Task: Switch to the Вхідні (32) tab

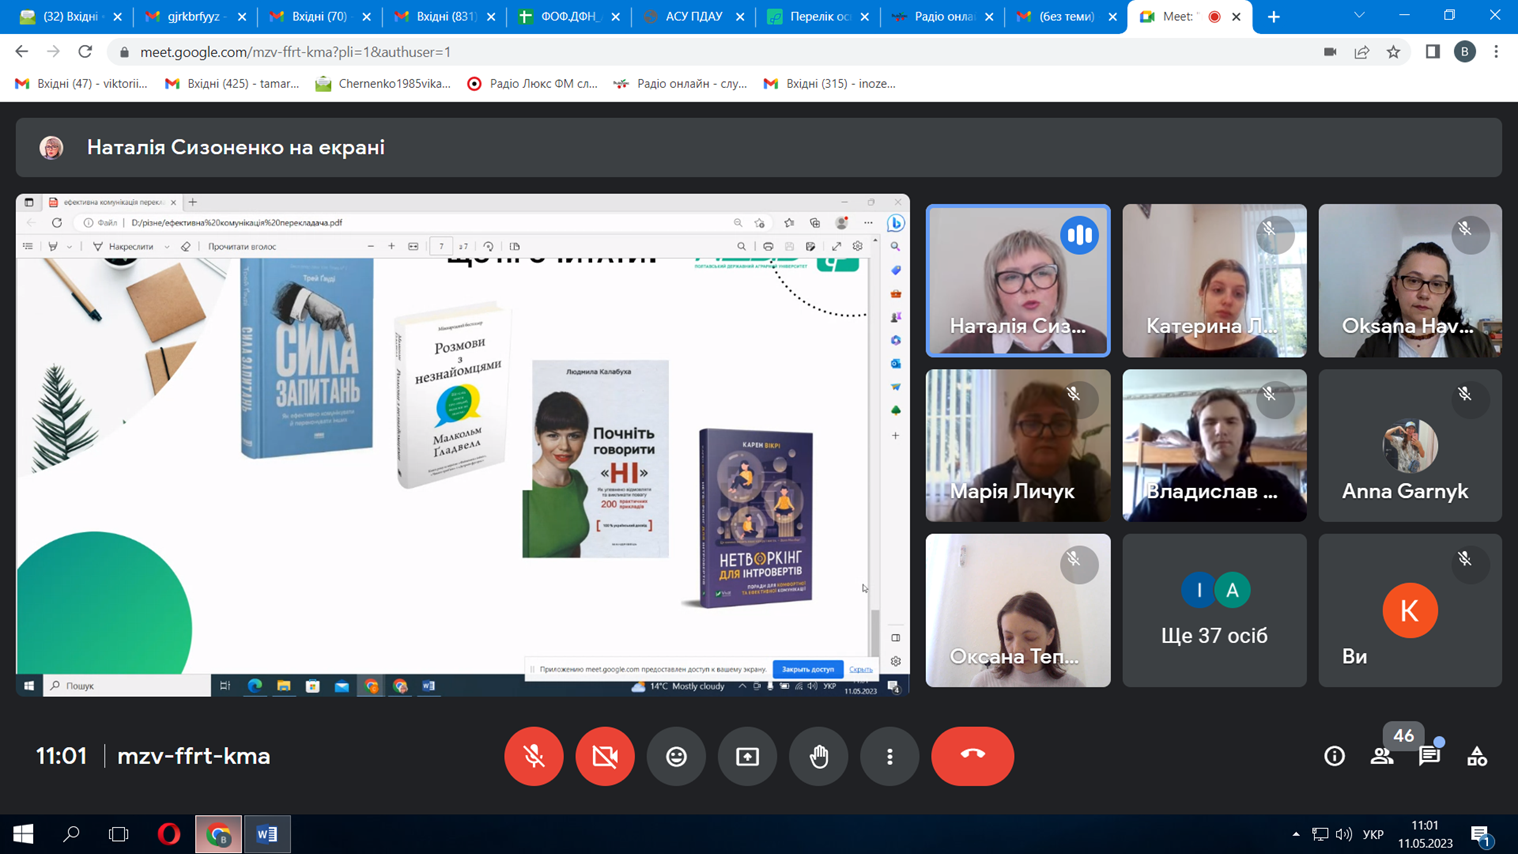Action: pyautogui.click(x=70, y=17)
